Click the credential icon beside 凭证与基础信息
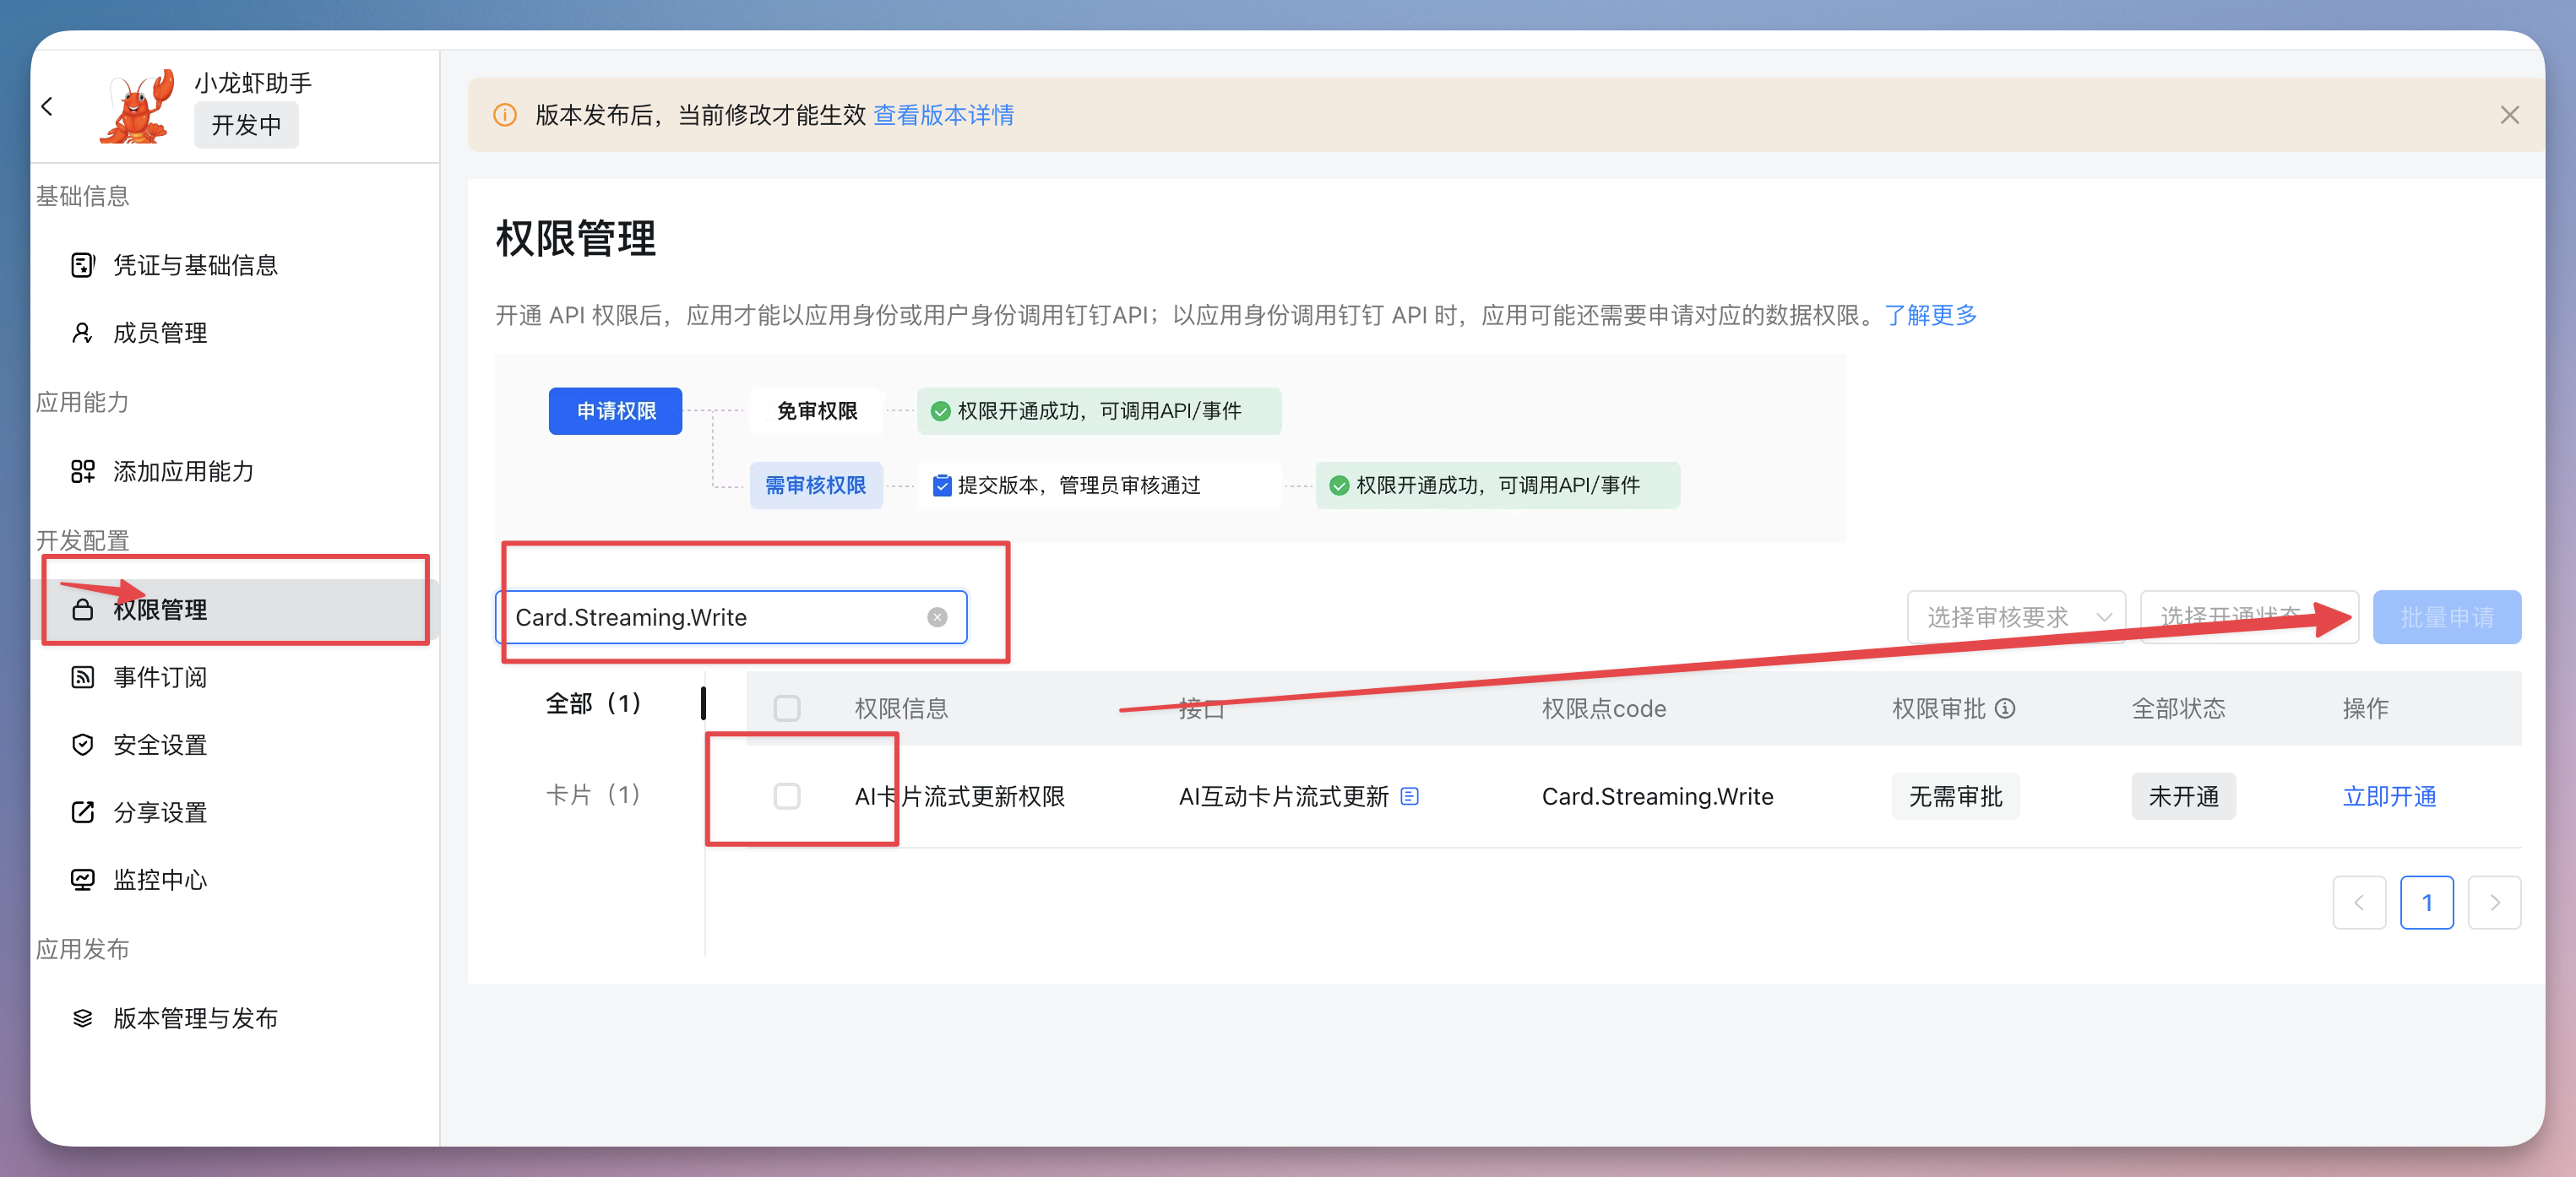Viewport: 2576px width, 1177px height. tap(83, 265)
